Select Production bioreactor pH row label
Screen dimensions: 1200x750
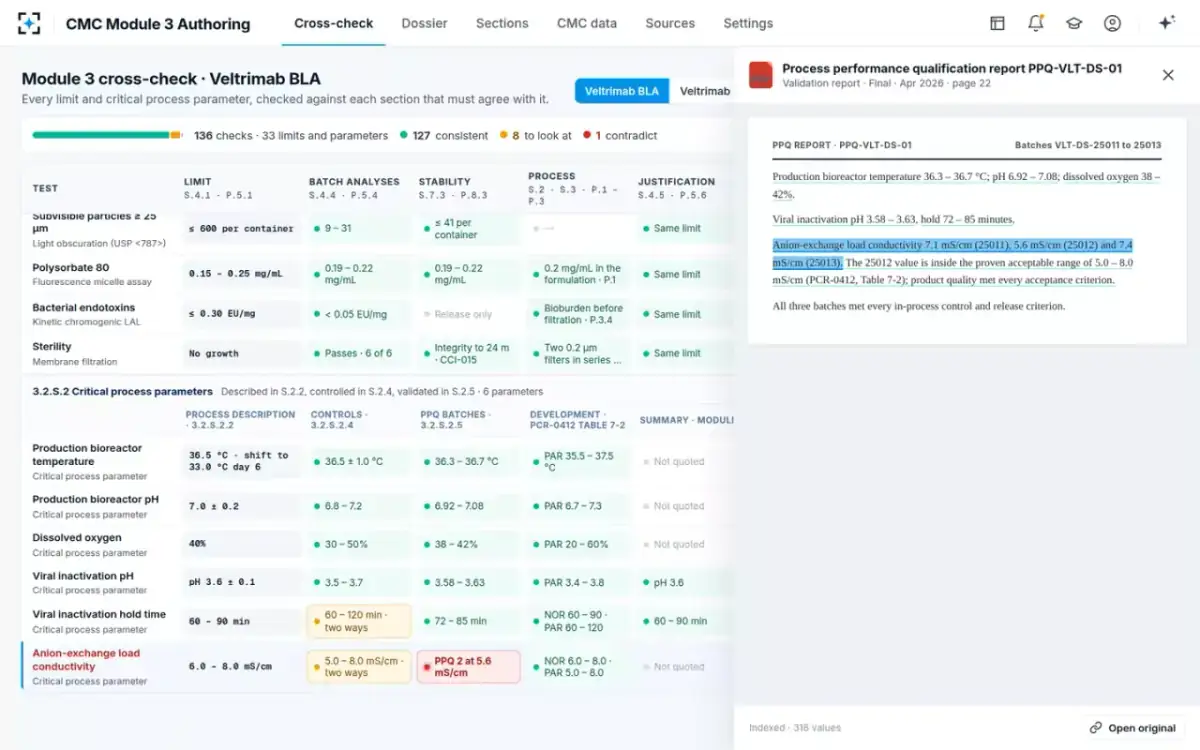point(95,499)
